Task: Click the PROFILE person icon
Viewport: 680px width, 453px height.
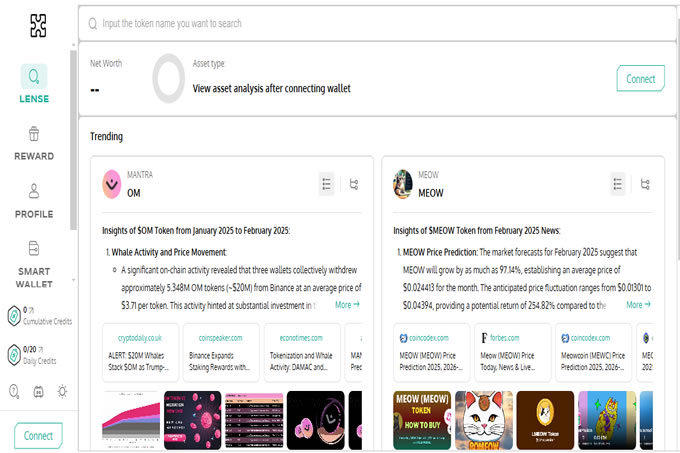Action: pyautogui.click(x=34, y=191)
